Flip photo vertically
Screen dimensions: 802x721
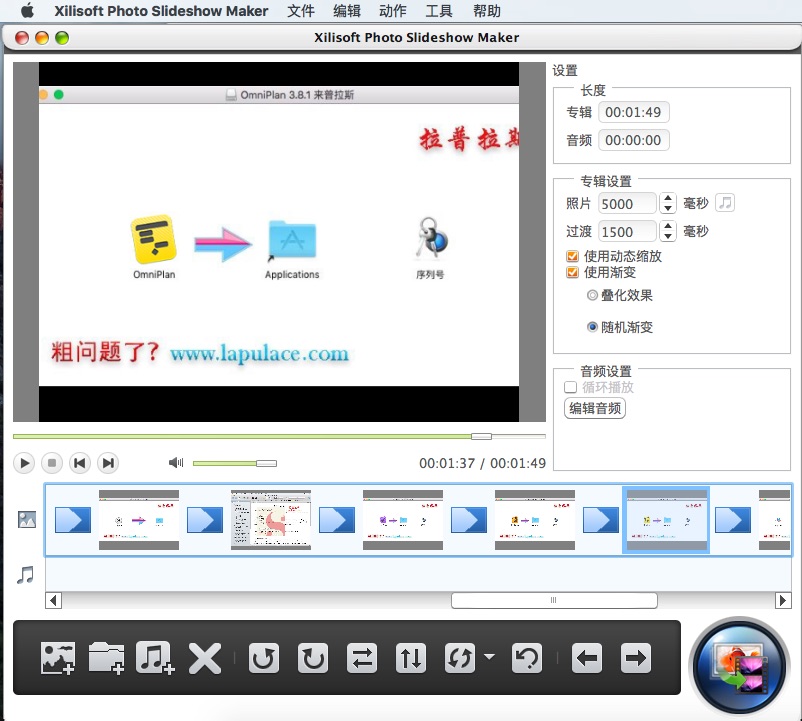tap(411, 658)
